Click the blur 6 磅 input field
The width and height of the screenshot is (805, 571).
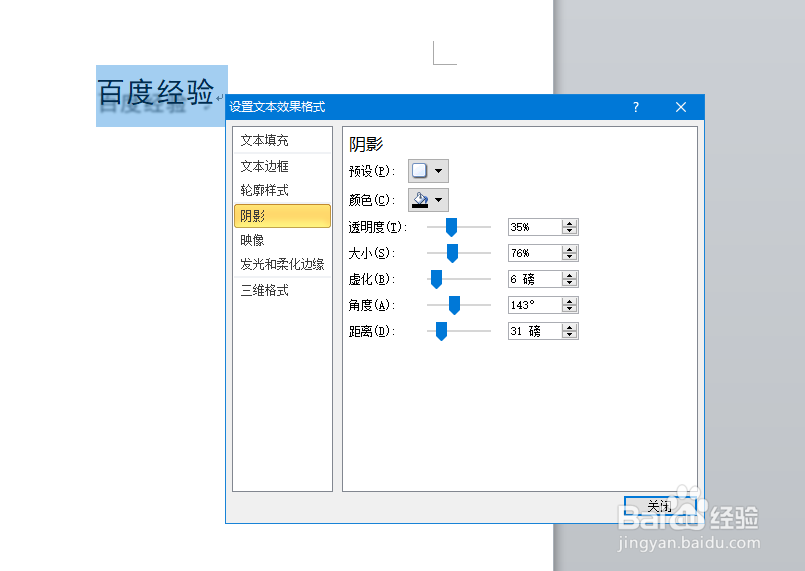[535, 279]
